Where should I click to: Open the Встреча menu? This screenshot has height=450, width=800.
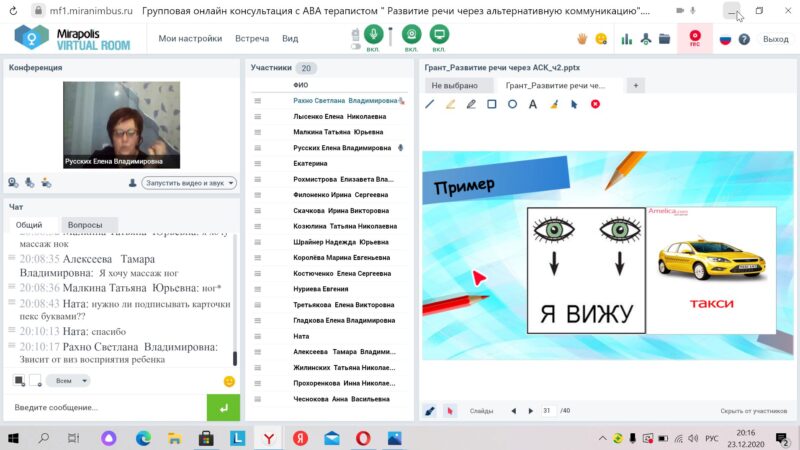pyautogui.click(x=252, y=38)
